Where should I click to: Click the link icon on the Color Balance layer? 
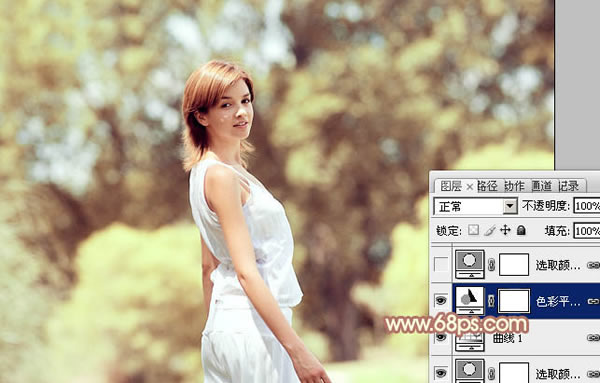pyautogui.click(x=491, y=301)
